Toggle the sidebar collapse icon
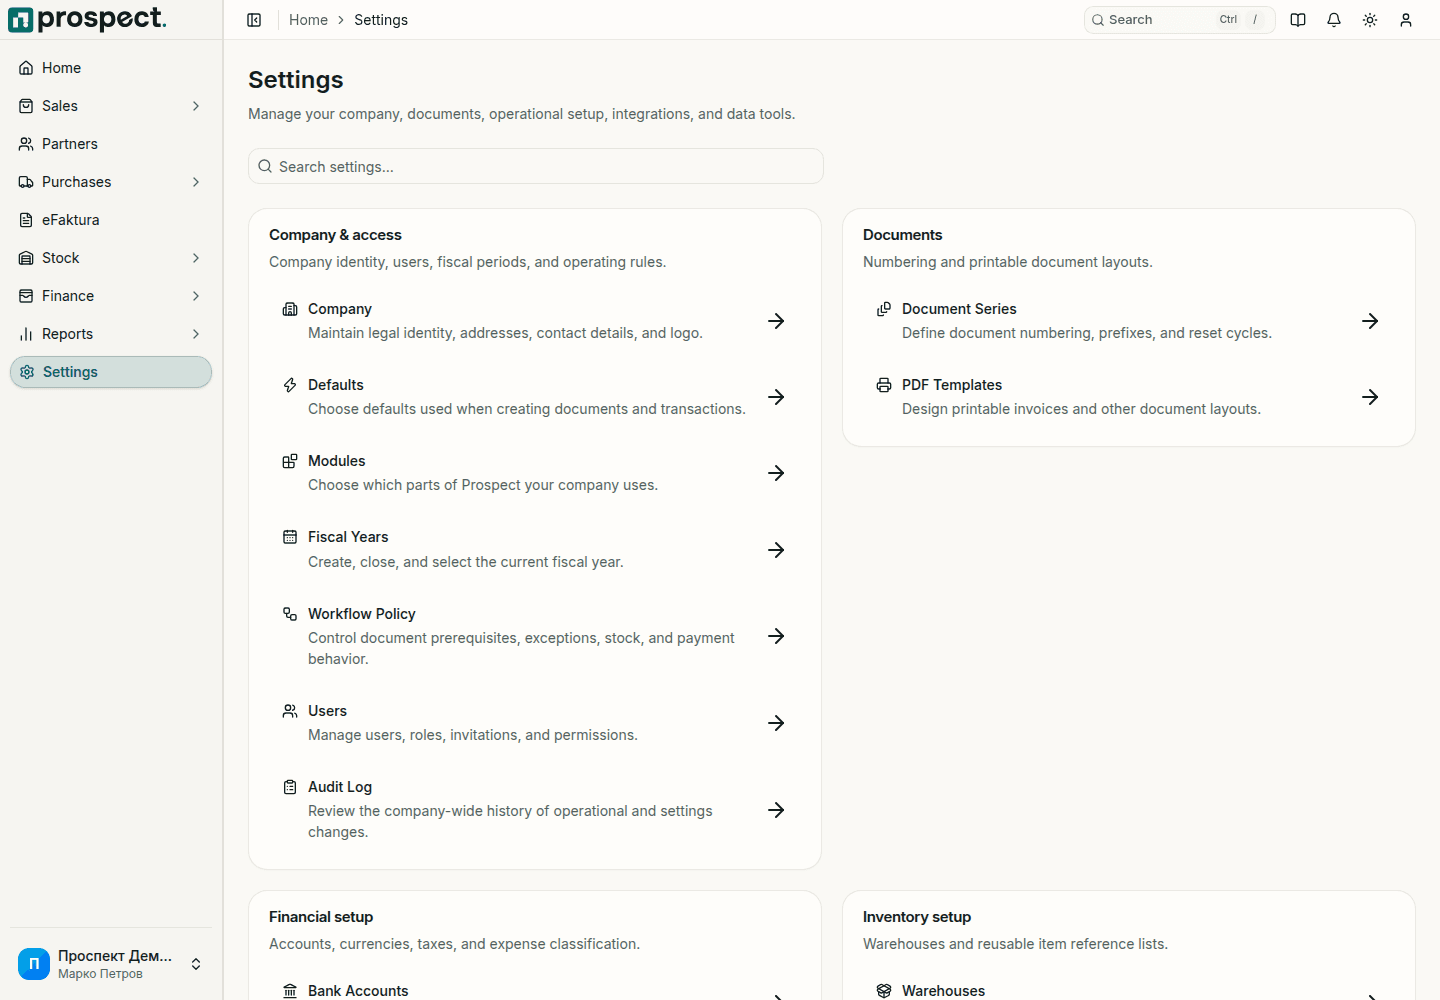The height and width of the screenshot is (1000, 1440). (x=254, y=20)
